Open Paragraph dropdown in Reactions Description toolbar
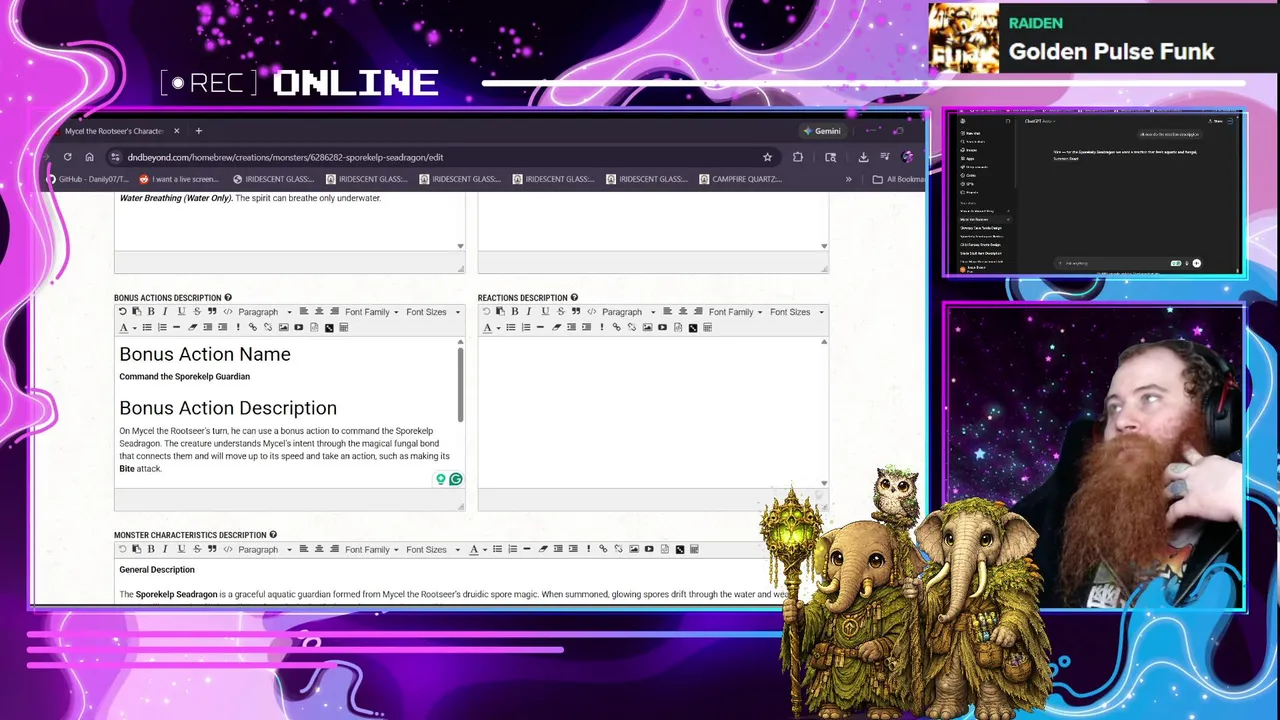Viewport: 1280px width, 720px height. coord(629,312)
